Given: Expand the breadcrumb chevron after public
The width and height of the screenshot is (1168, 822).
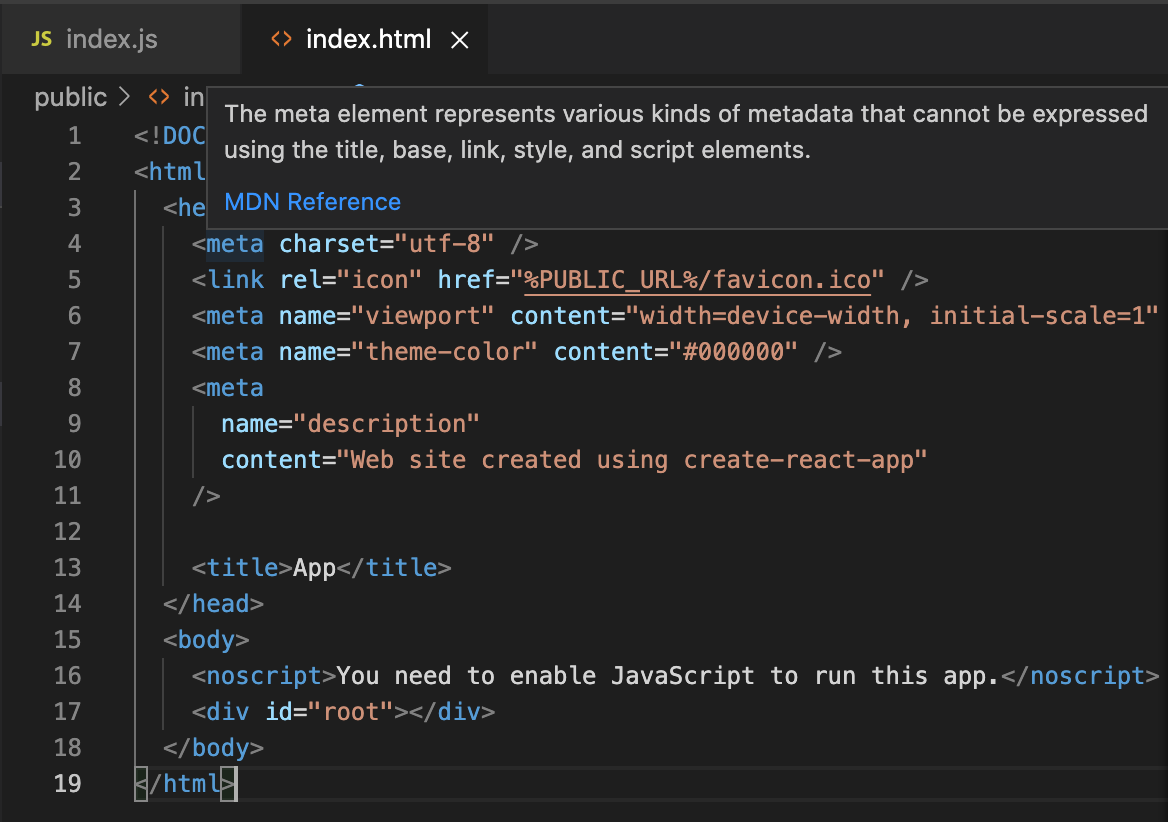Looking at the screenshot, I should pos(124,98).
